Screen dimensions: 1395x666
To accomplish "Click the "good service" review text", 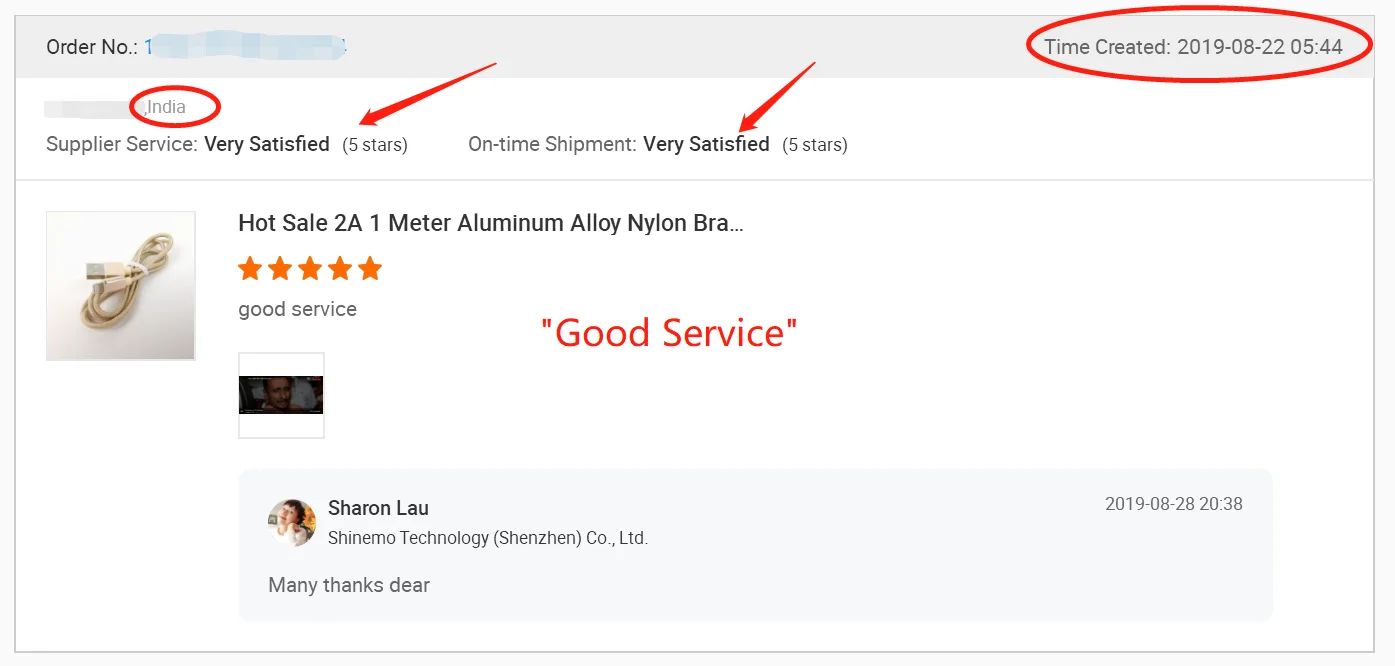I will (297, 309).
